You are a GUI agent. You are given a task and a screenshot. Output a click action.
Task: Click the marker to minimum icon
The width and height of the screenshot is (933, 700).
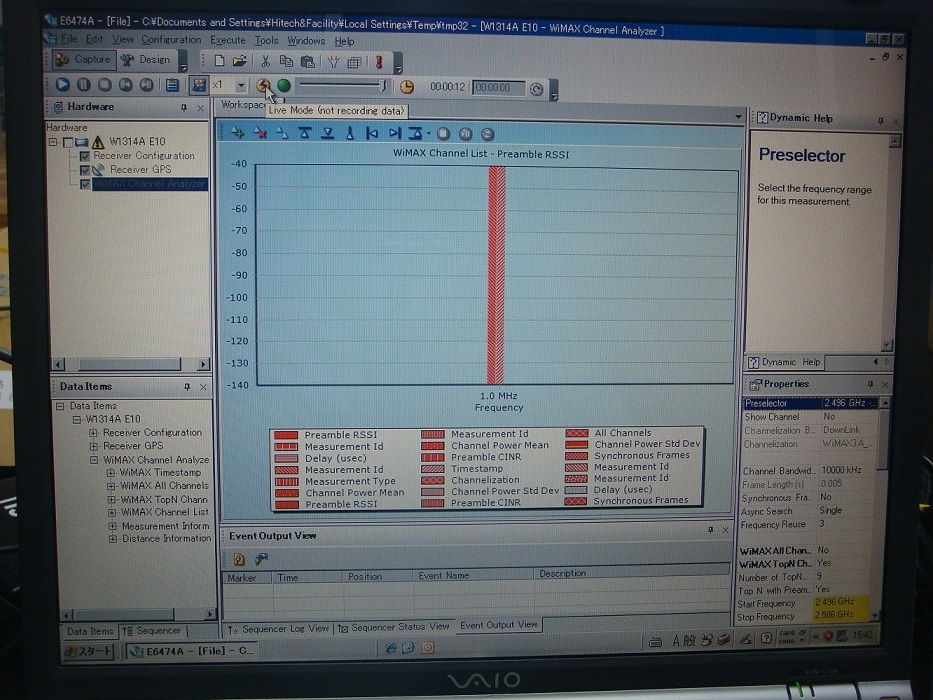(328, 133)
